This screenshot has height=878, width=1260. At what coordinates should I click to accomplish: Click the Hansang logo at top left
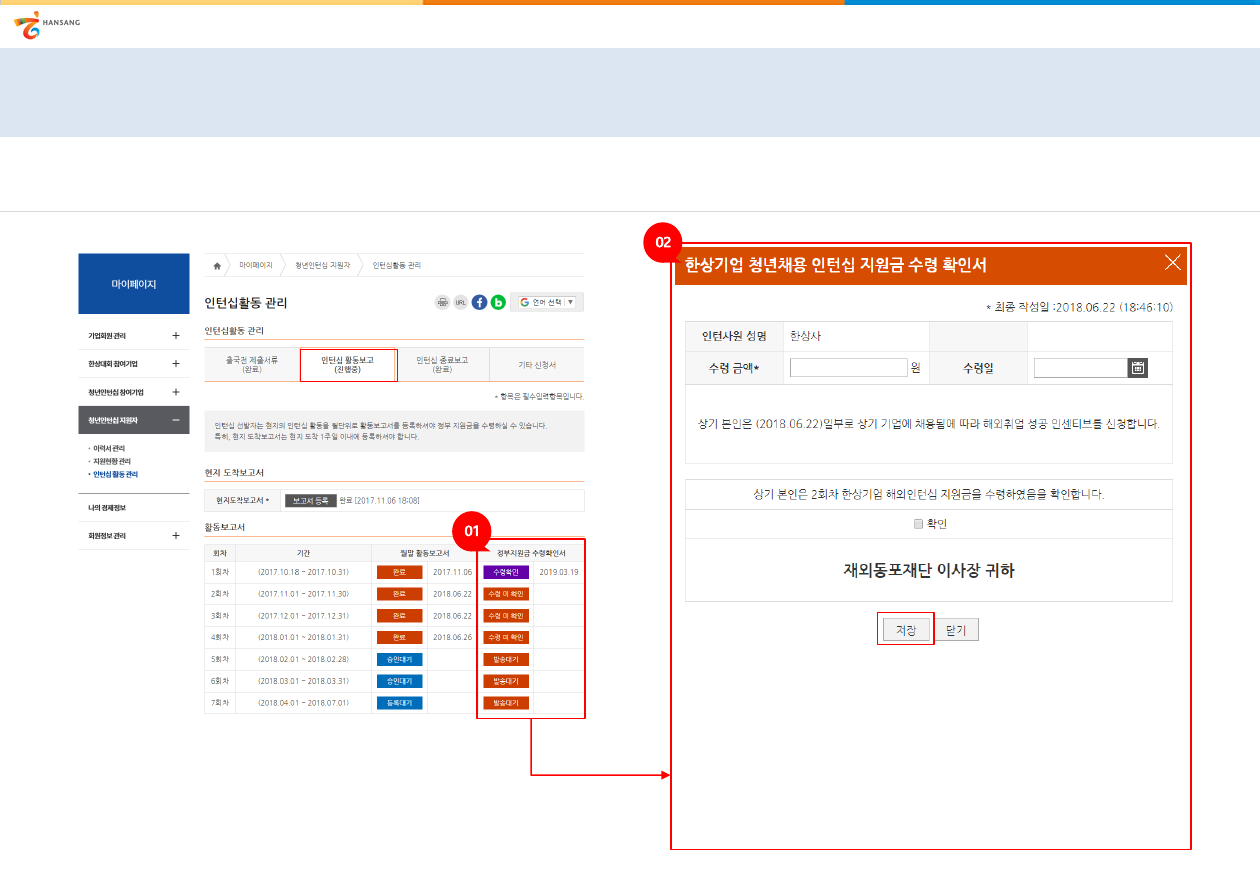48,25
